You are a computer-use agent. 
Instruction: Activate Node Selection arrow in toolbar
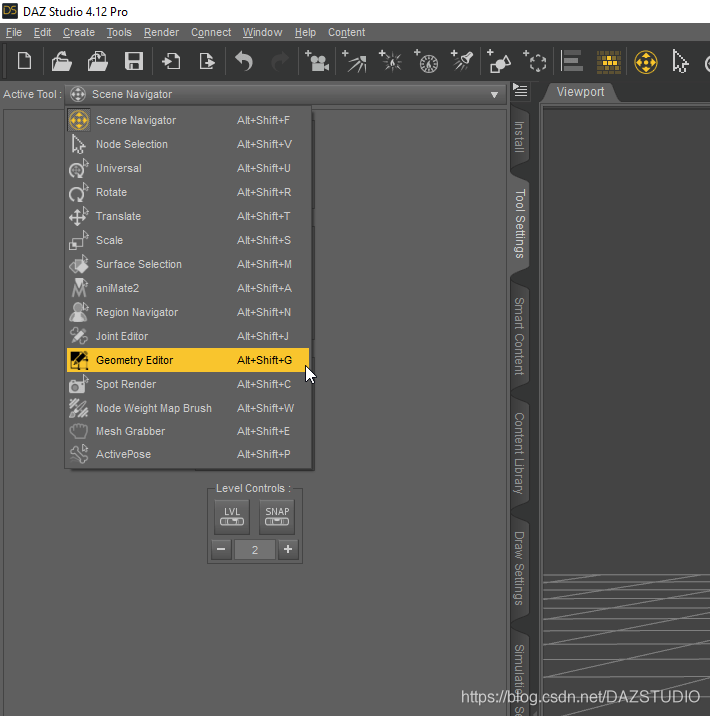click(x=680, y=62)
